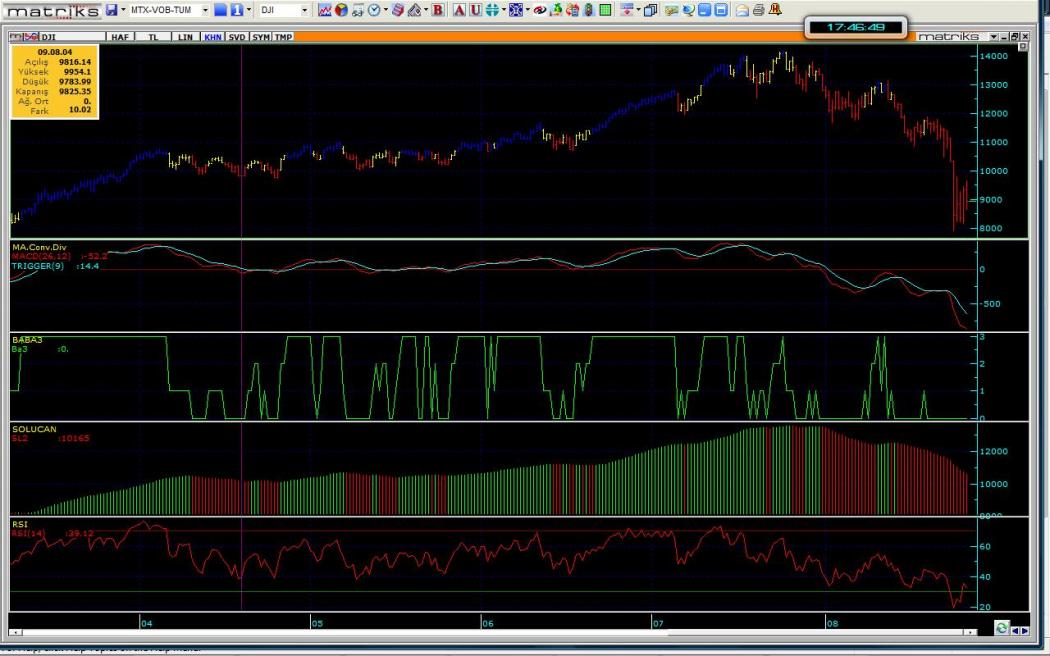The height and width of the screenshot is (656, 1050).
Task: Click the clock icon in the toolbar
Action: pos(373,10)
